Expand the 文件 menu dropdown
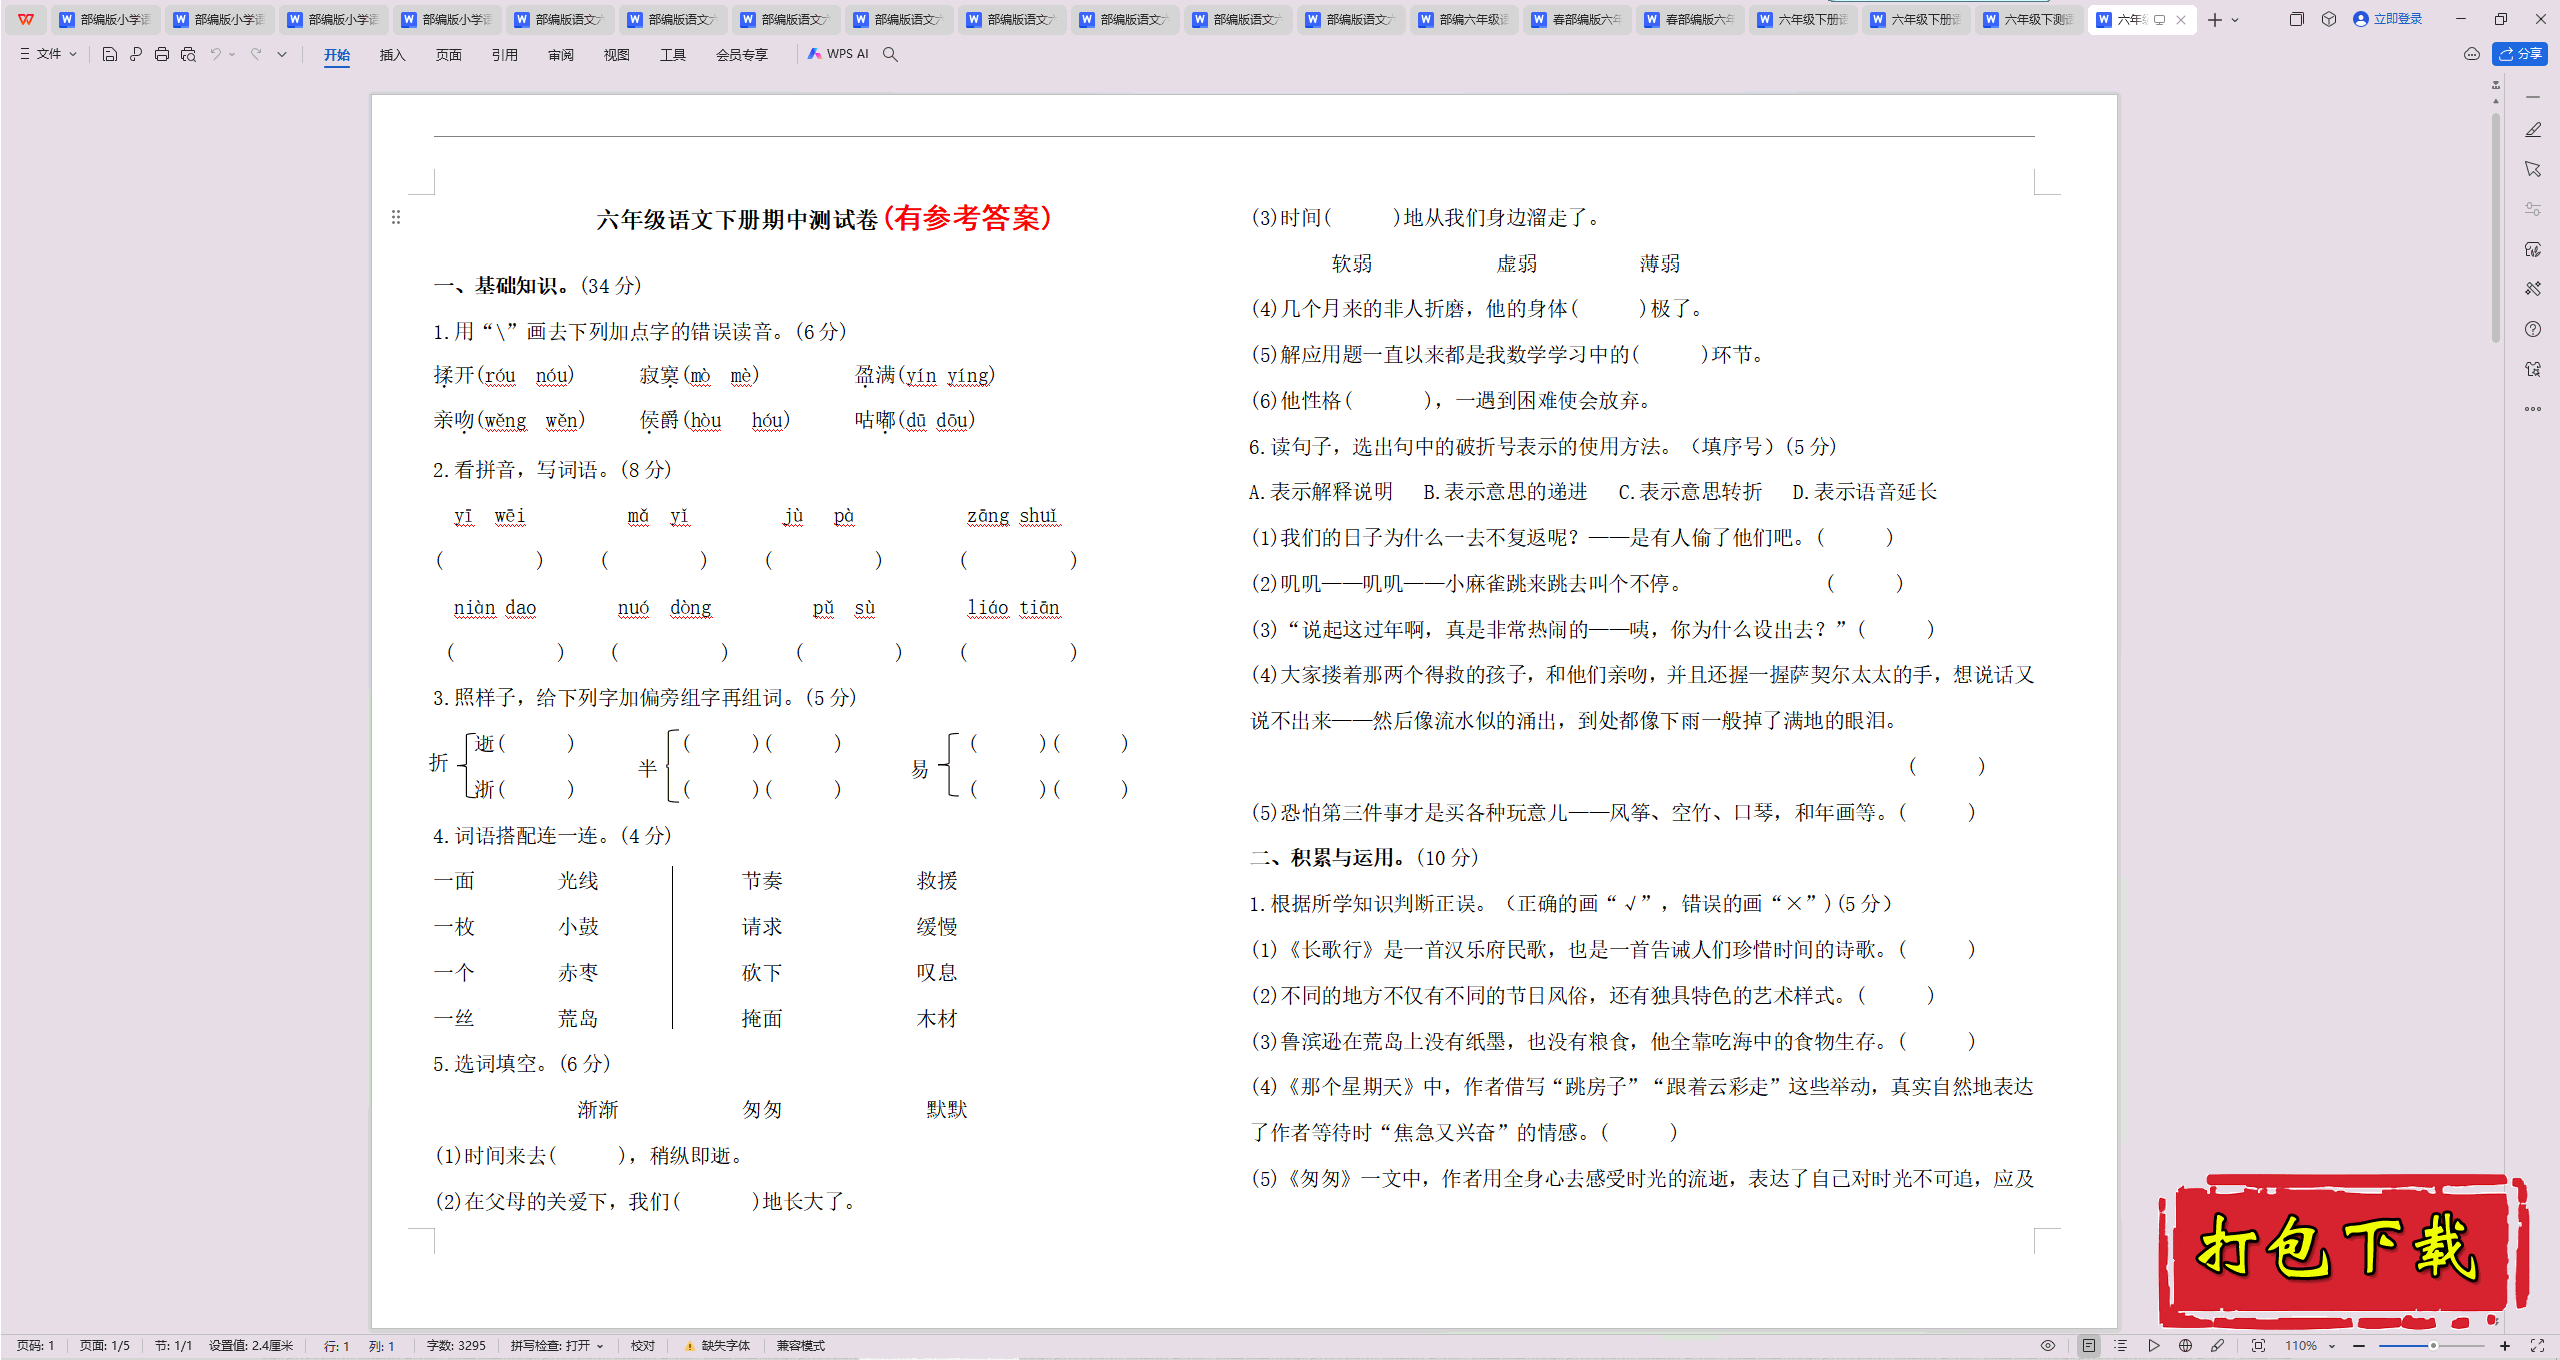Screen dimensions: 2560x1360 [48, 54]
